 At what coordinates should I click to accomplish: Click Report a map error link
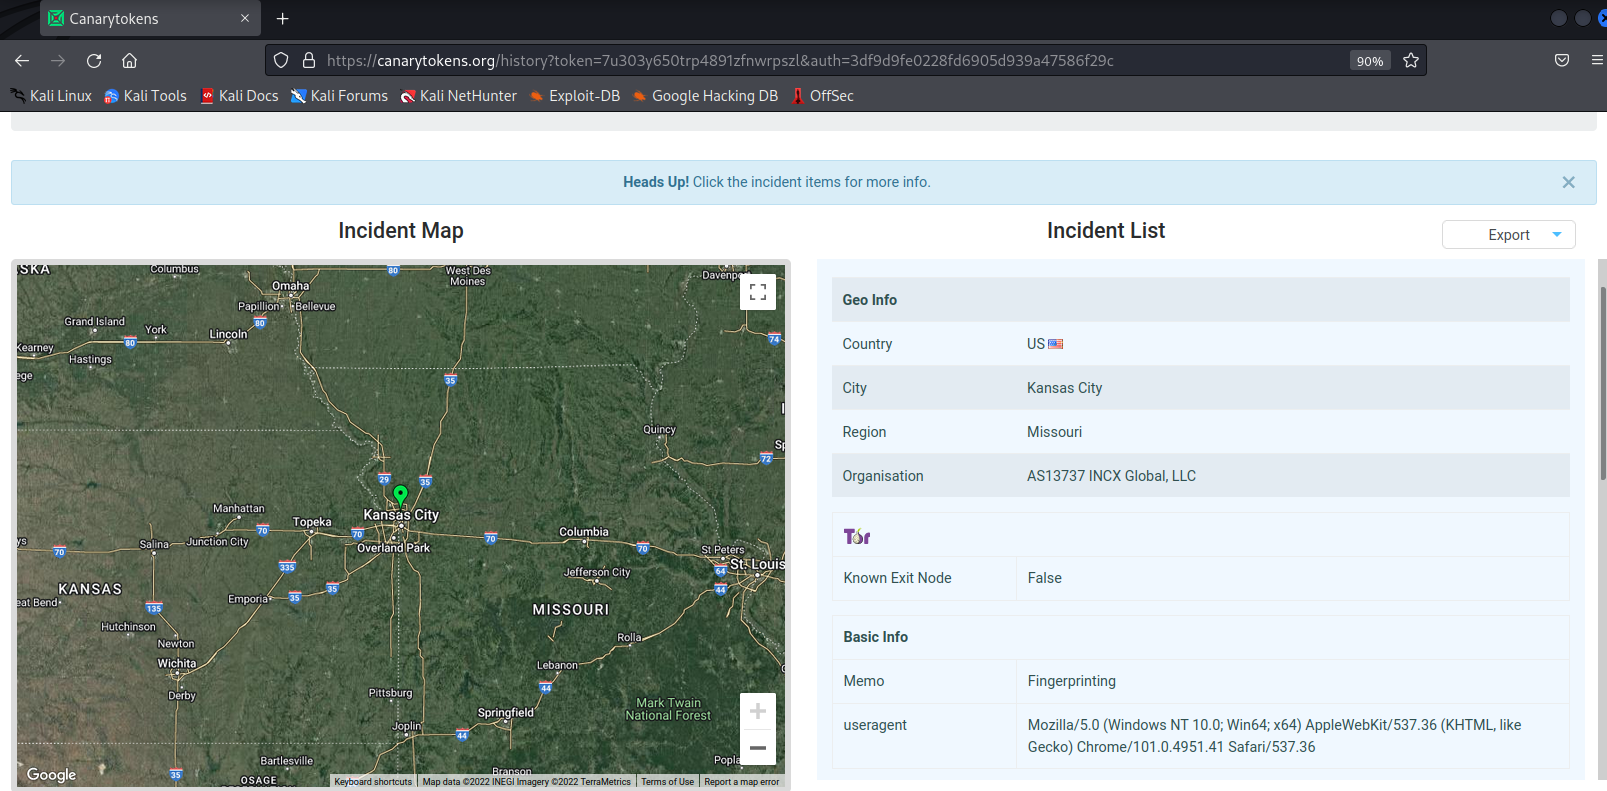coord(741,782)
